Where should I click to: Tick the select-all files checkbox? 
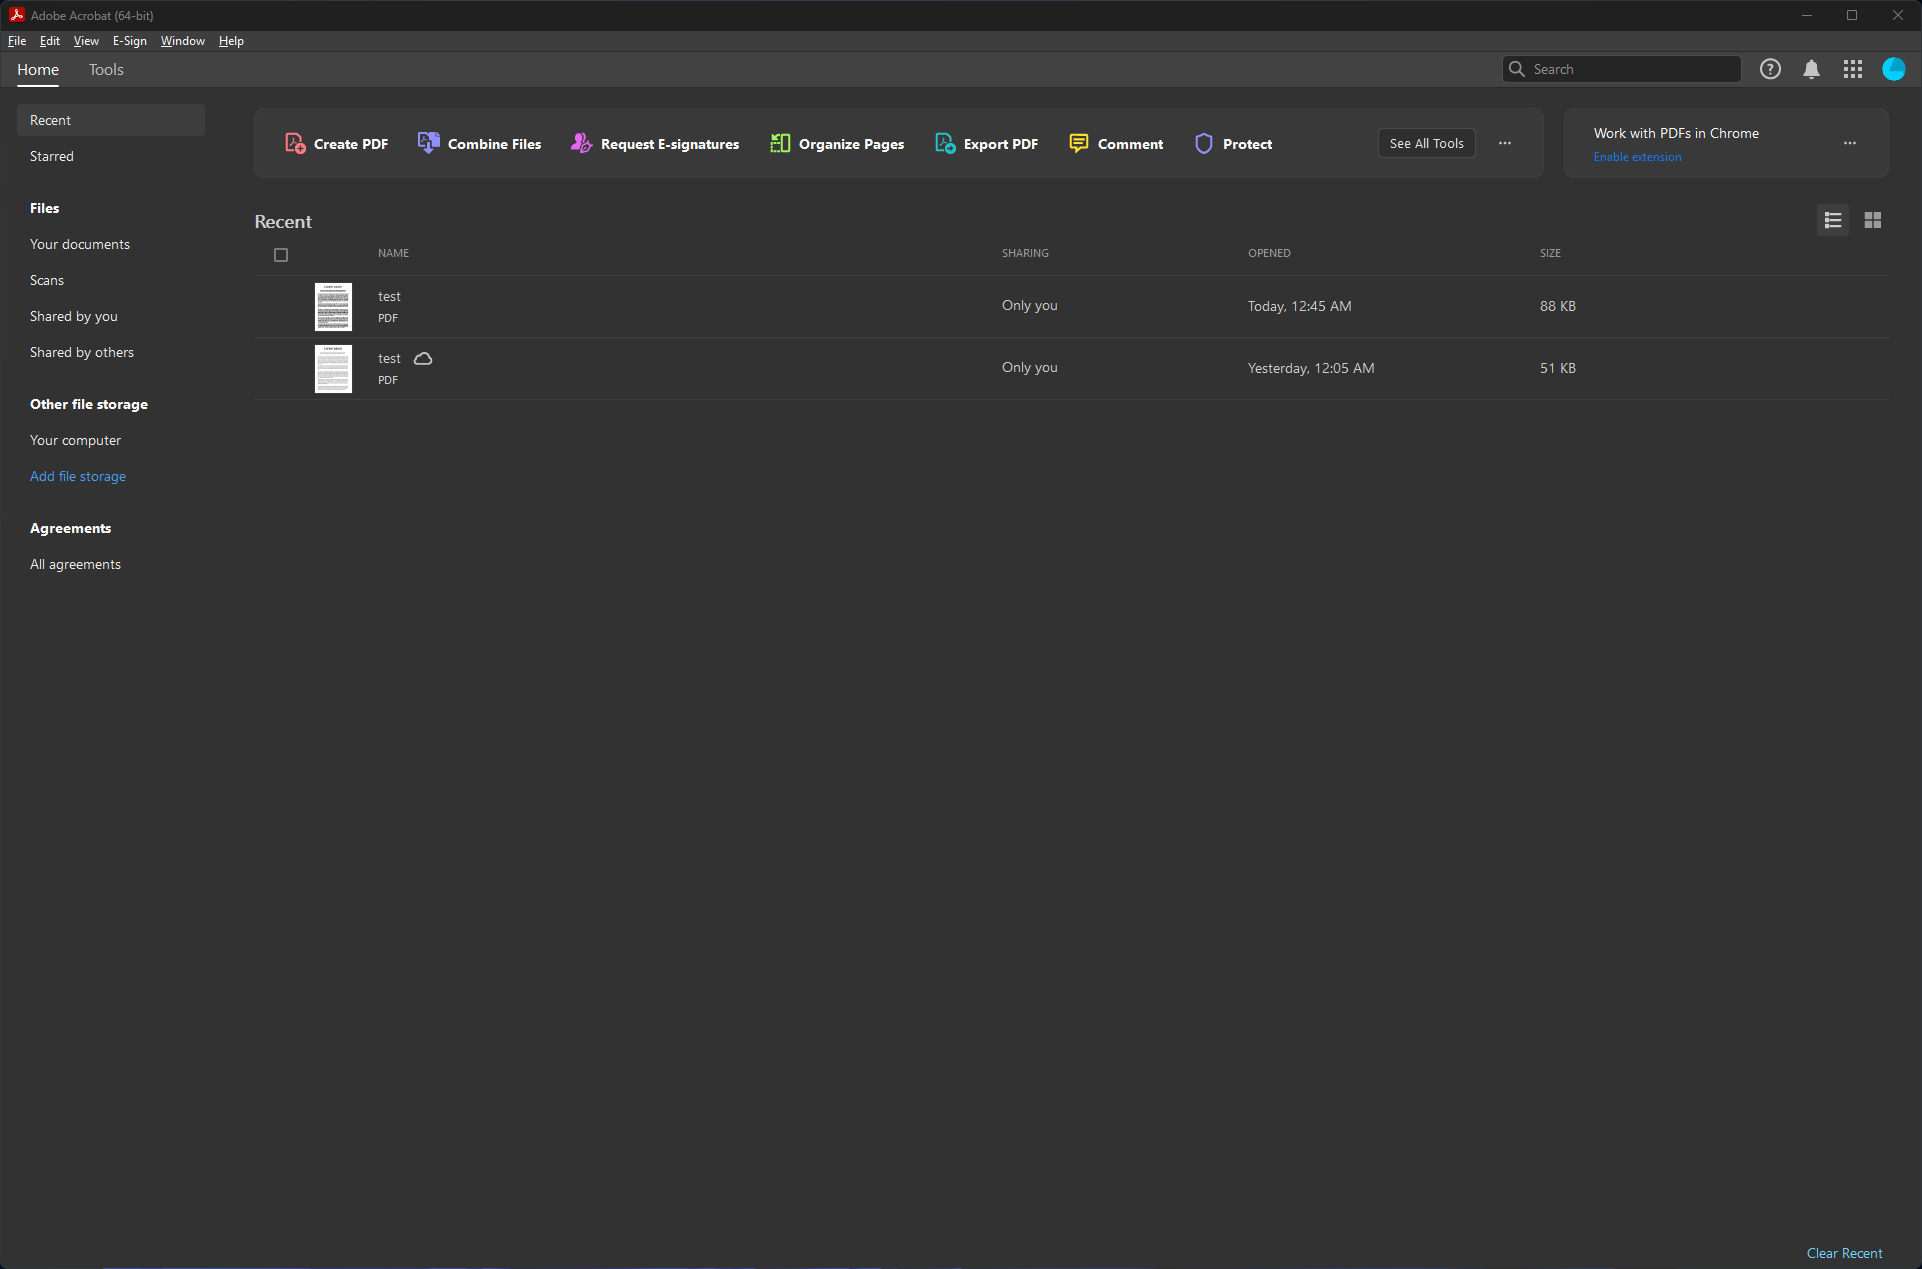281,255
